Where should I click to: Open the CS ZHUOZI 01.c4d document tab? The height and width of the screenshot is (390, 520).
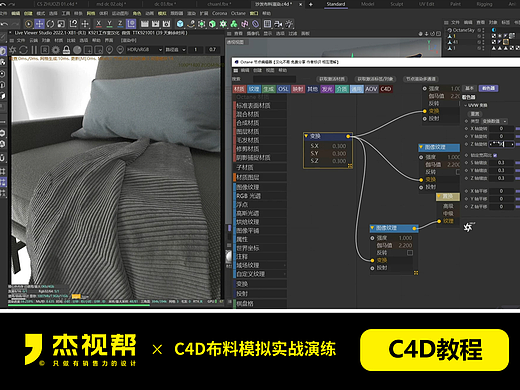pyautogui.click(x=57, y=4)
